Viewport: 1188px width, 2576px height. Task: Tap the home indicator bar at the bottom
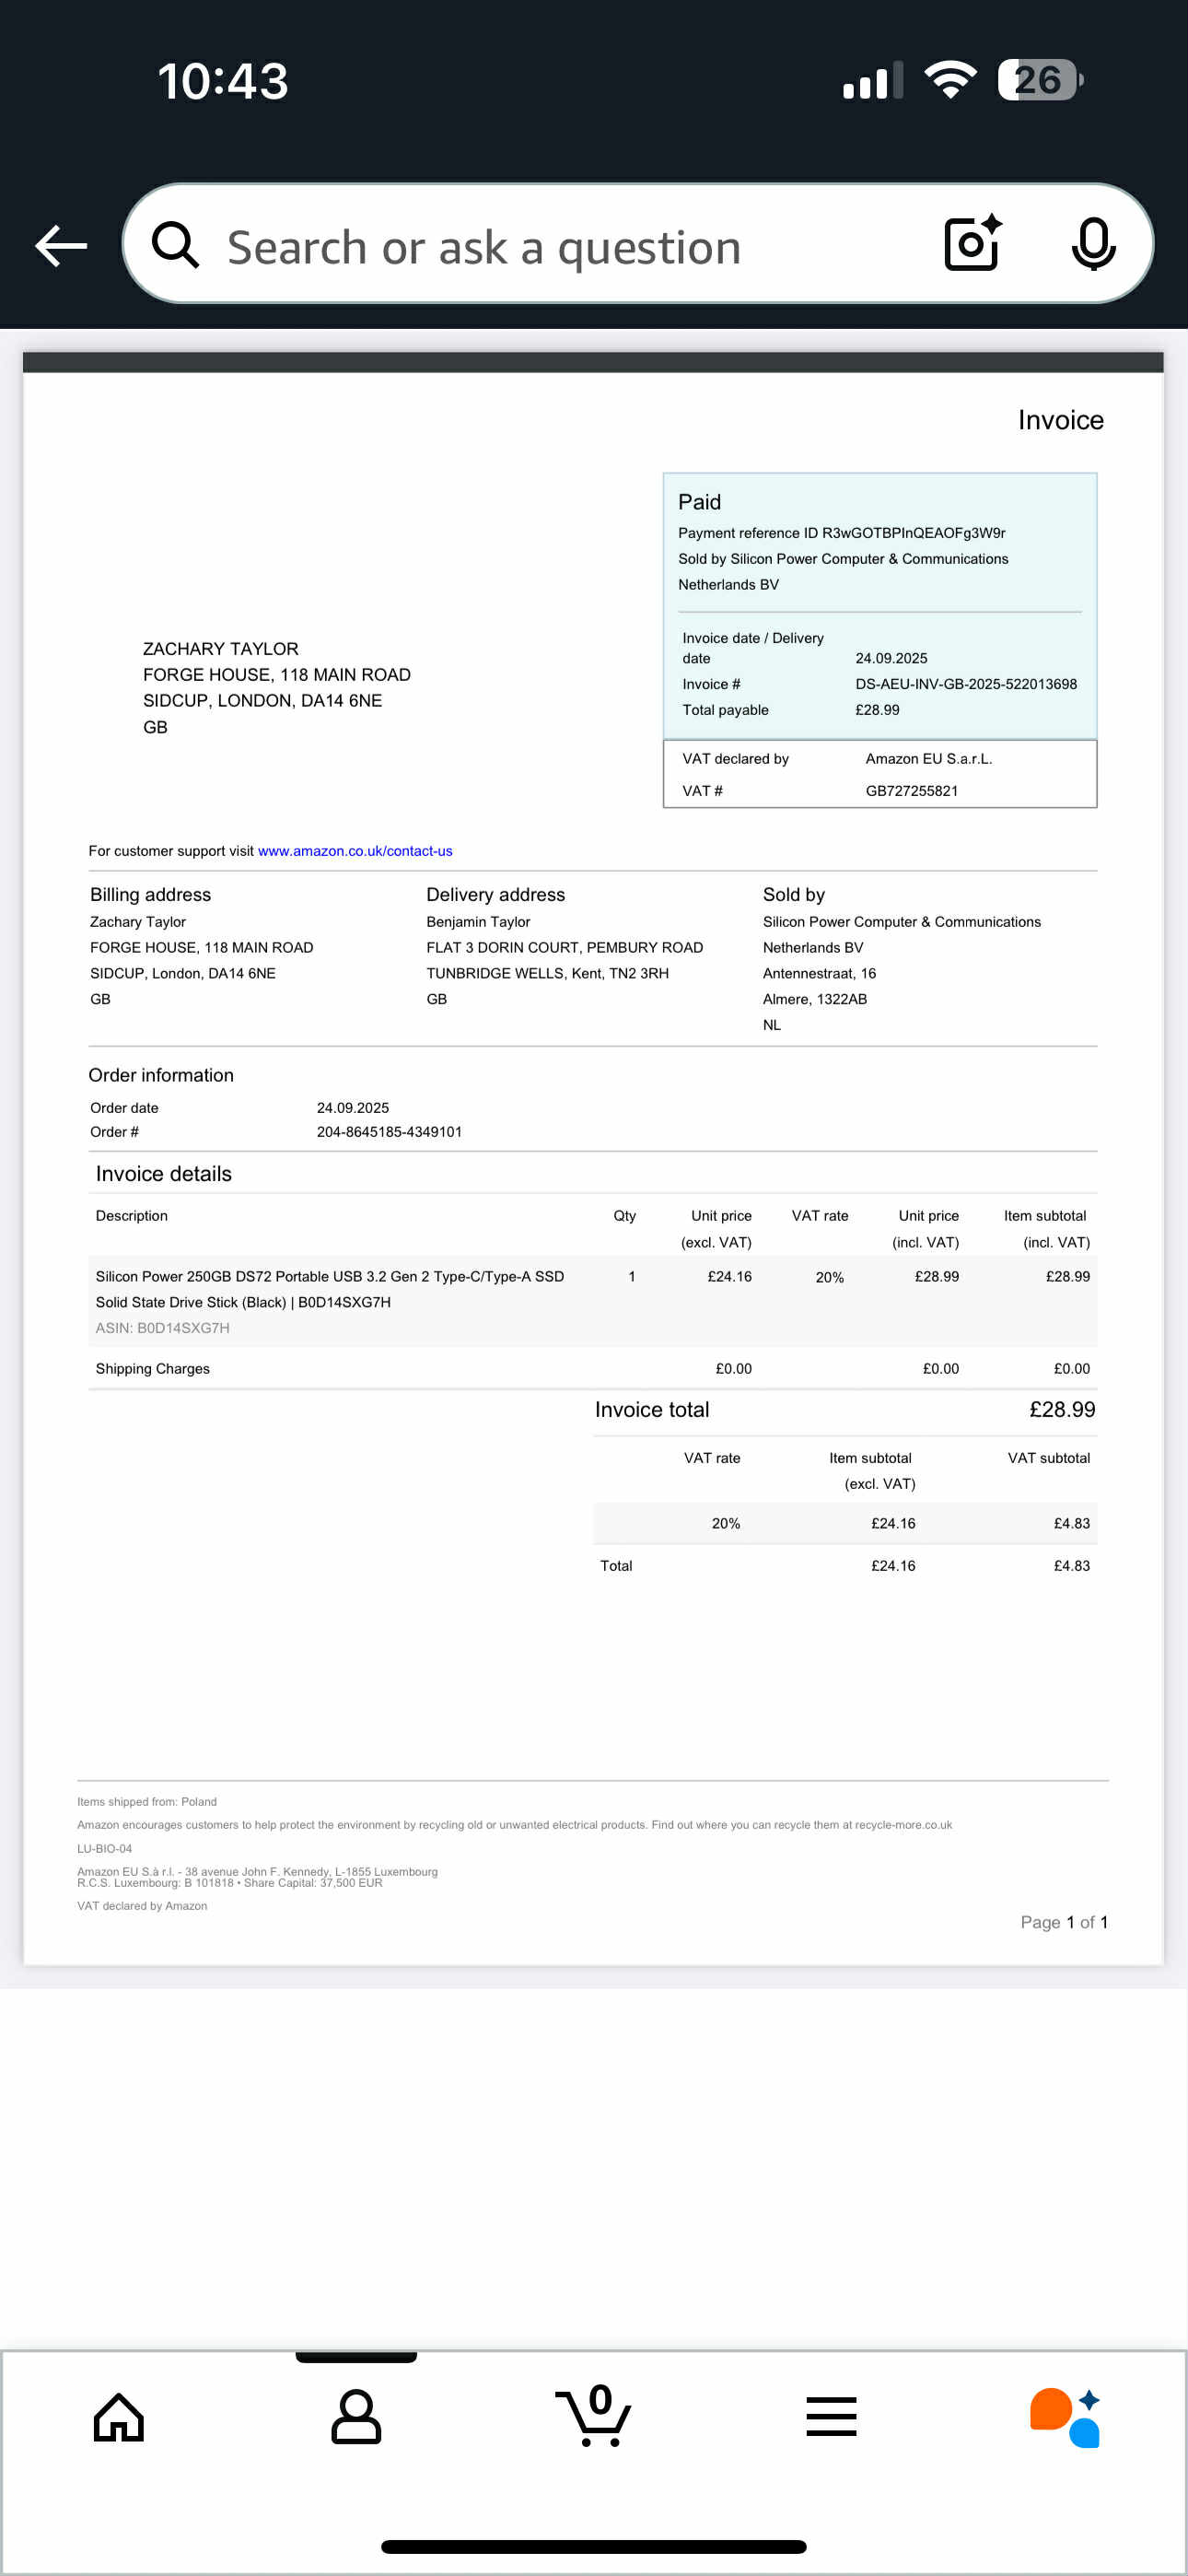594,2546
